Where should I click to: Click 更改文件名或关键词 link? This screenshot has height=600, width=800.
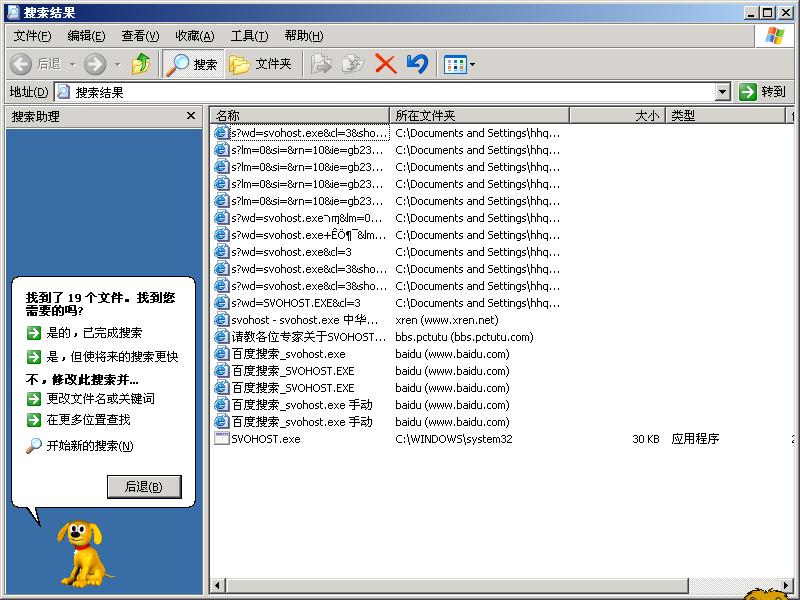pyautogui.click(x=101, y=398)
